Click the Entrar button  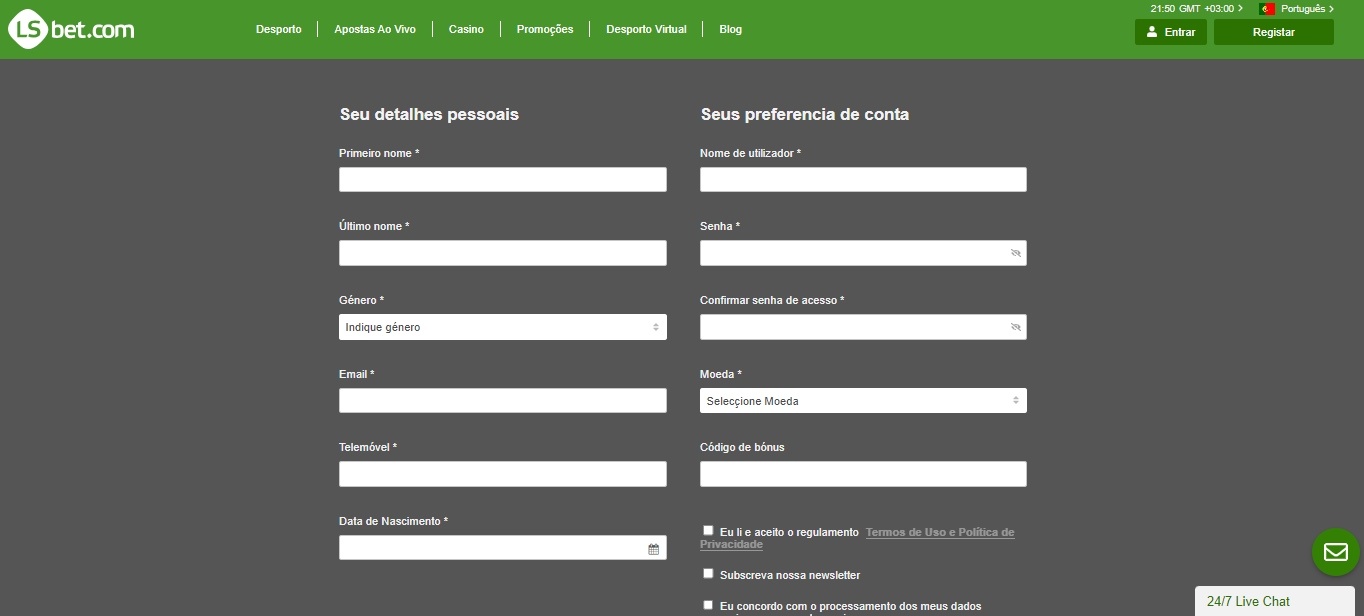click(x=1170, y=31)
